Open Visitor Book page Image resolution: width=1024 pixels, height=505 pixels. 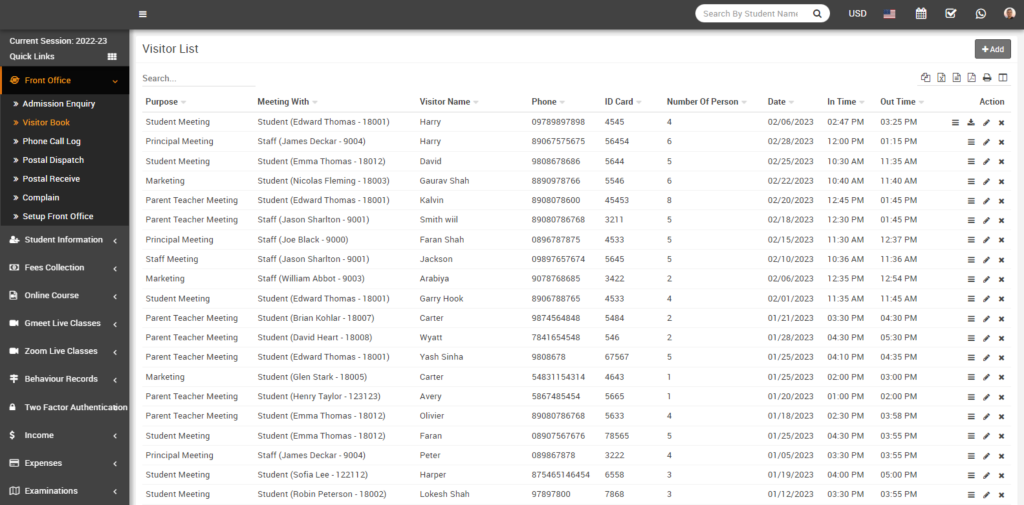46,122
